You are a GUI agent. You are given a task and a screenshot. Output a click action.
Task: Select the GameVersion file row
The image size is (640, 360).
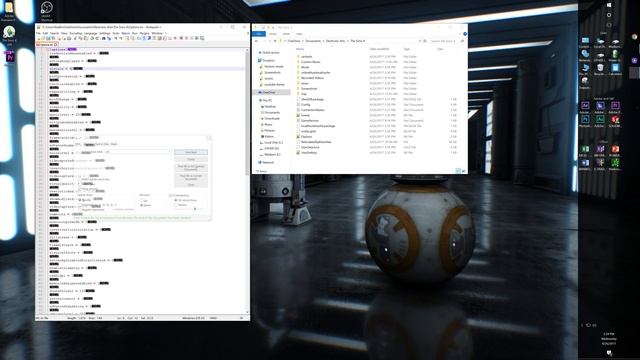(376, 121)
